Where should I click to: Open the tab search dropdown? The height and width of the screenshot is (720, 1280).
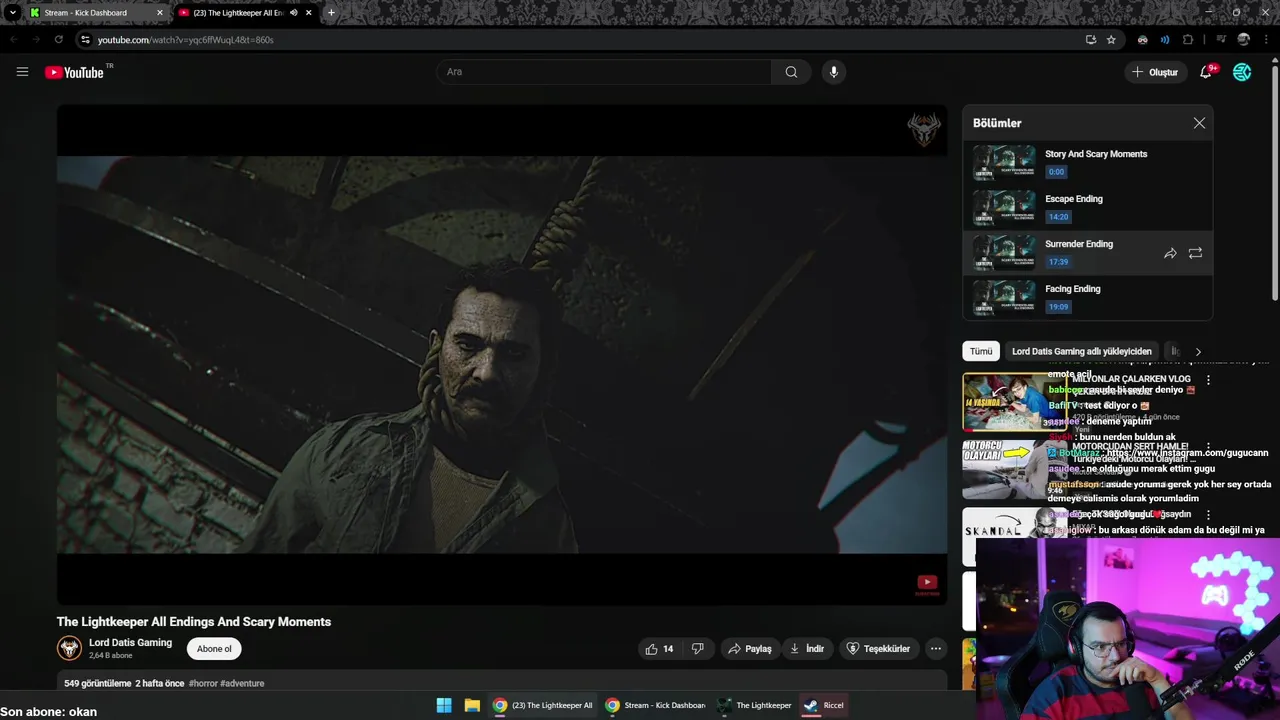(x=12, y=13)
